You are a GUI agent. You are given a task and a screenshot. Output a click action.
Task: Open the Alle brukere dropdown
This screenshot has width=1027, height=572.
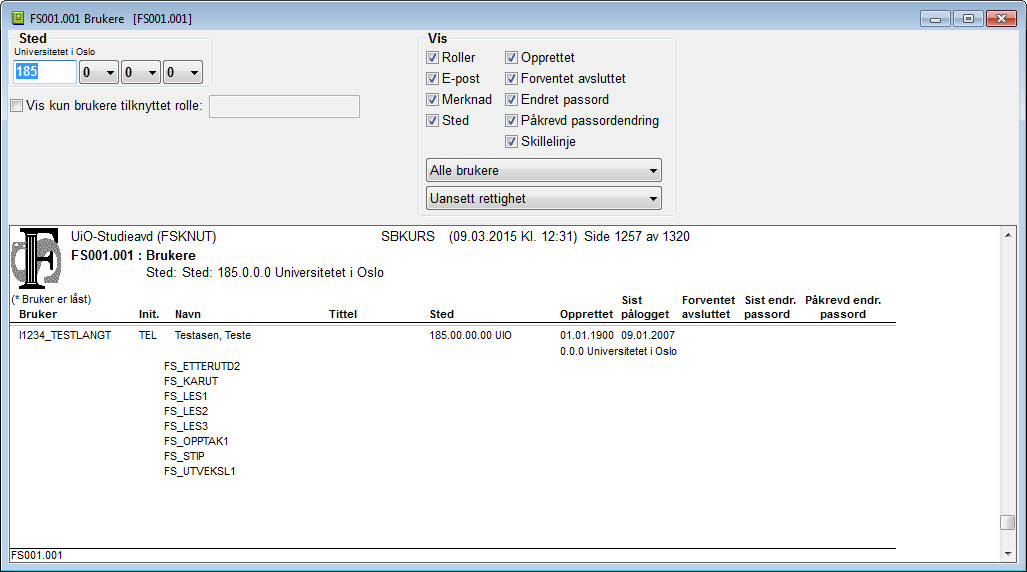click(x=544, y=170)
